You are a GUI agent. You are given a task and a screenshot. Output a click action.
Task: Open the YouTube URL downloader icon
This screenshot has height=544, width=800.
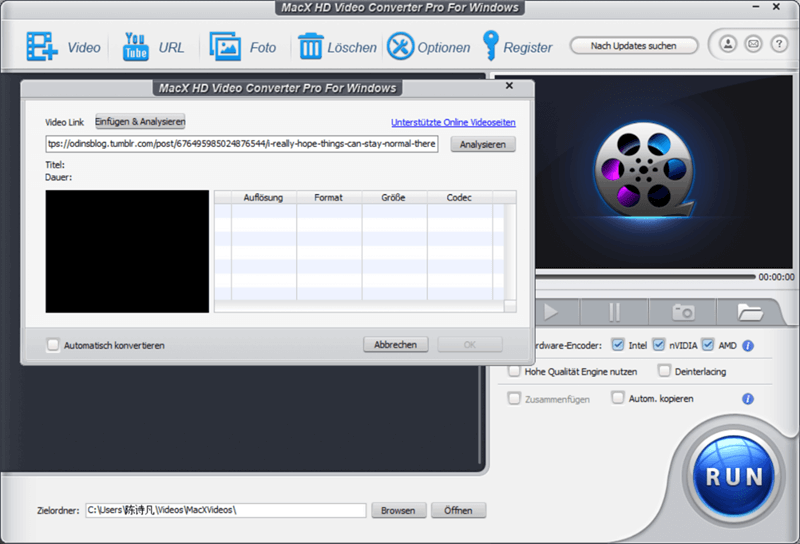(134, 46)
